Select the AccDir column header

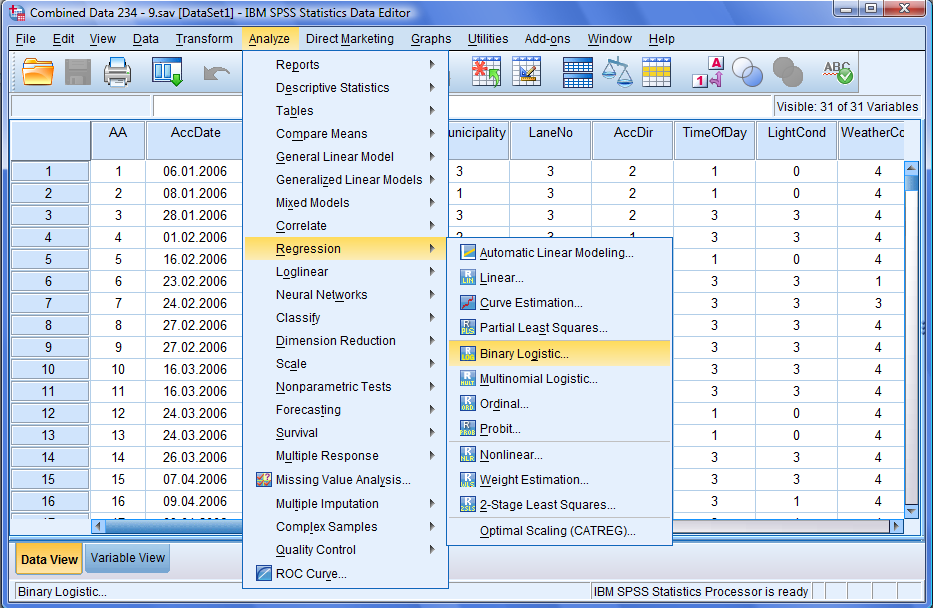click(633, 140)
